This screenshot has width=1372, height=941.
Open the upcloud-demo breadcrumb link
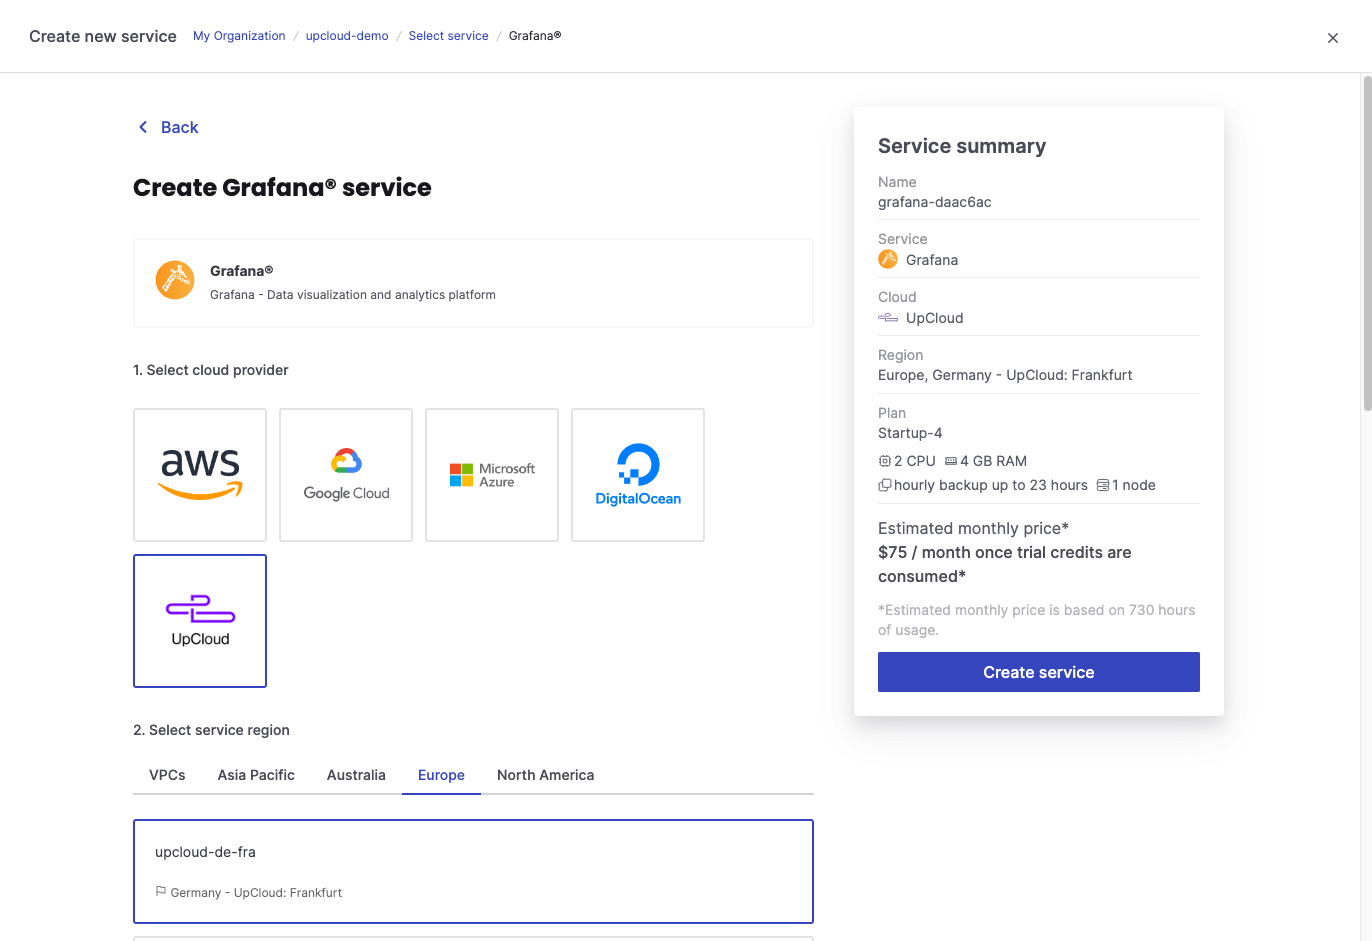tap(347, 36)
